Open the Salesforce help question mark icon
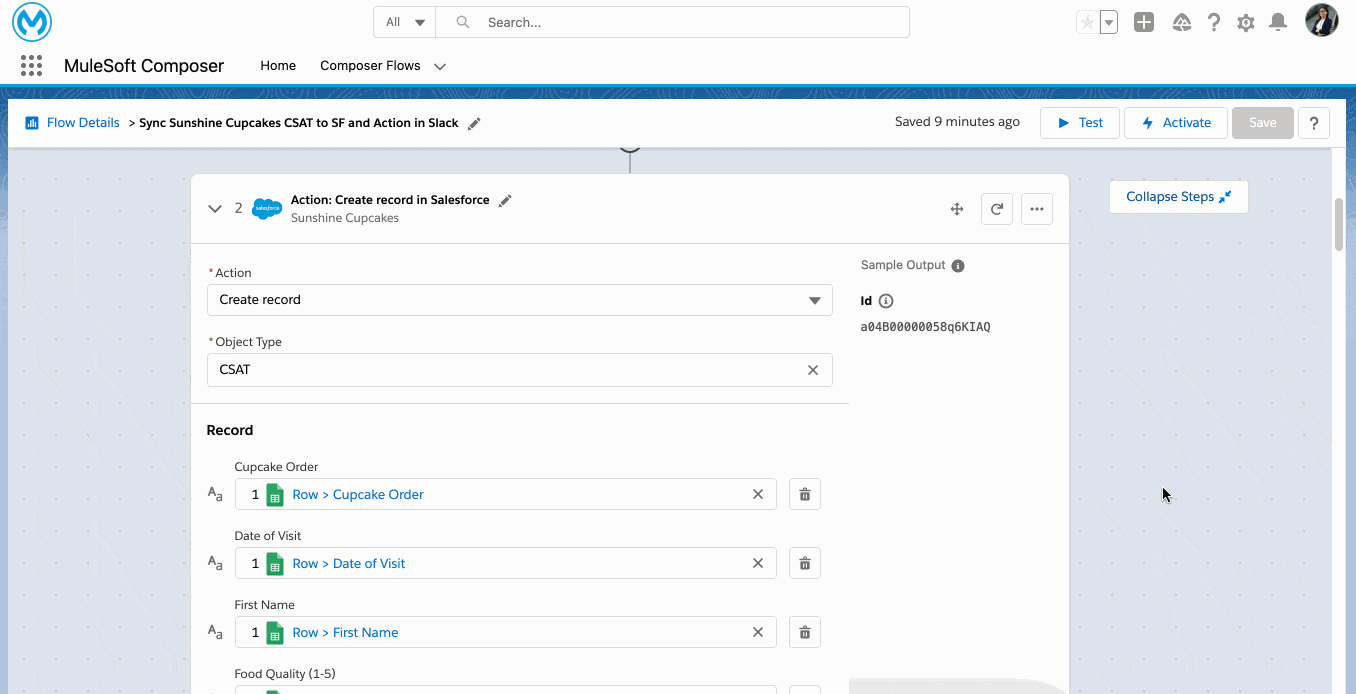 tap(1214, 22)
